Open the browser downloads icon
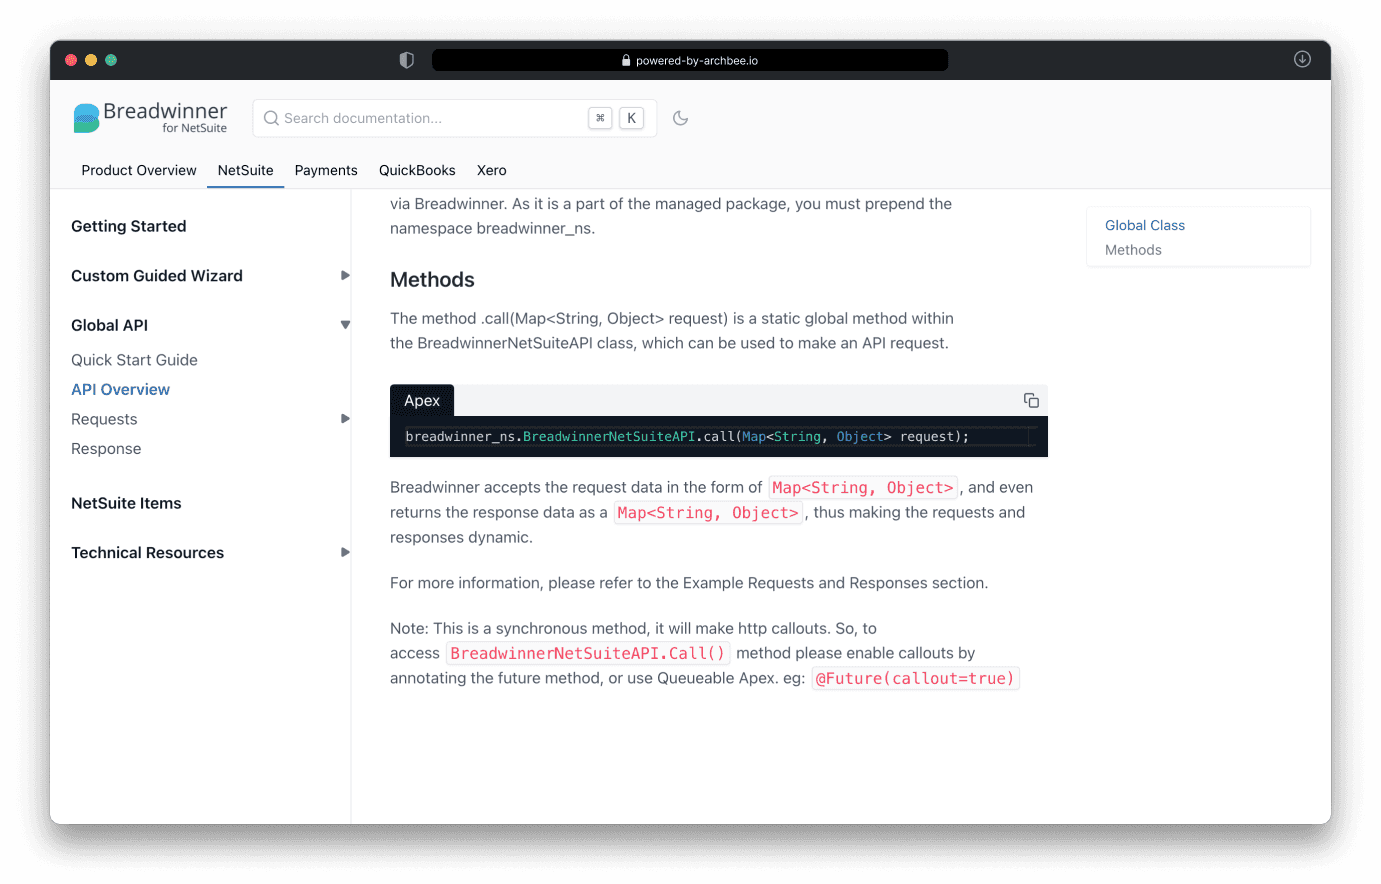This screenshot has height=884, width=1381. tap(1302, 60)
